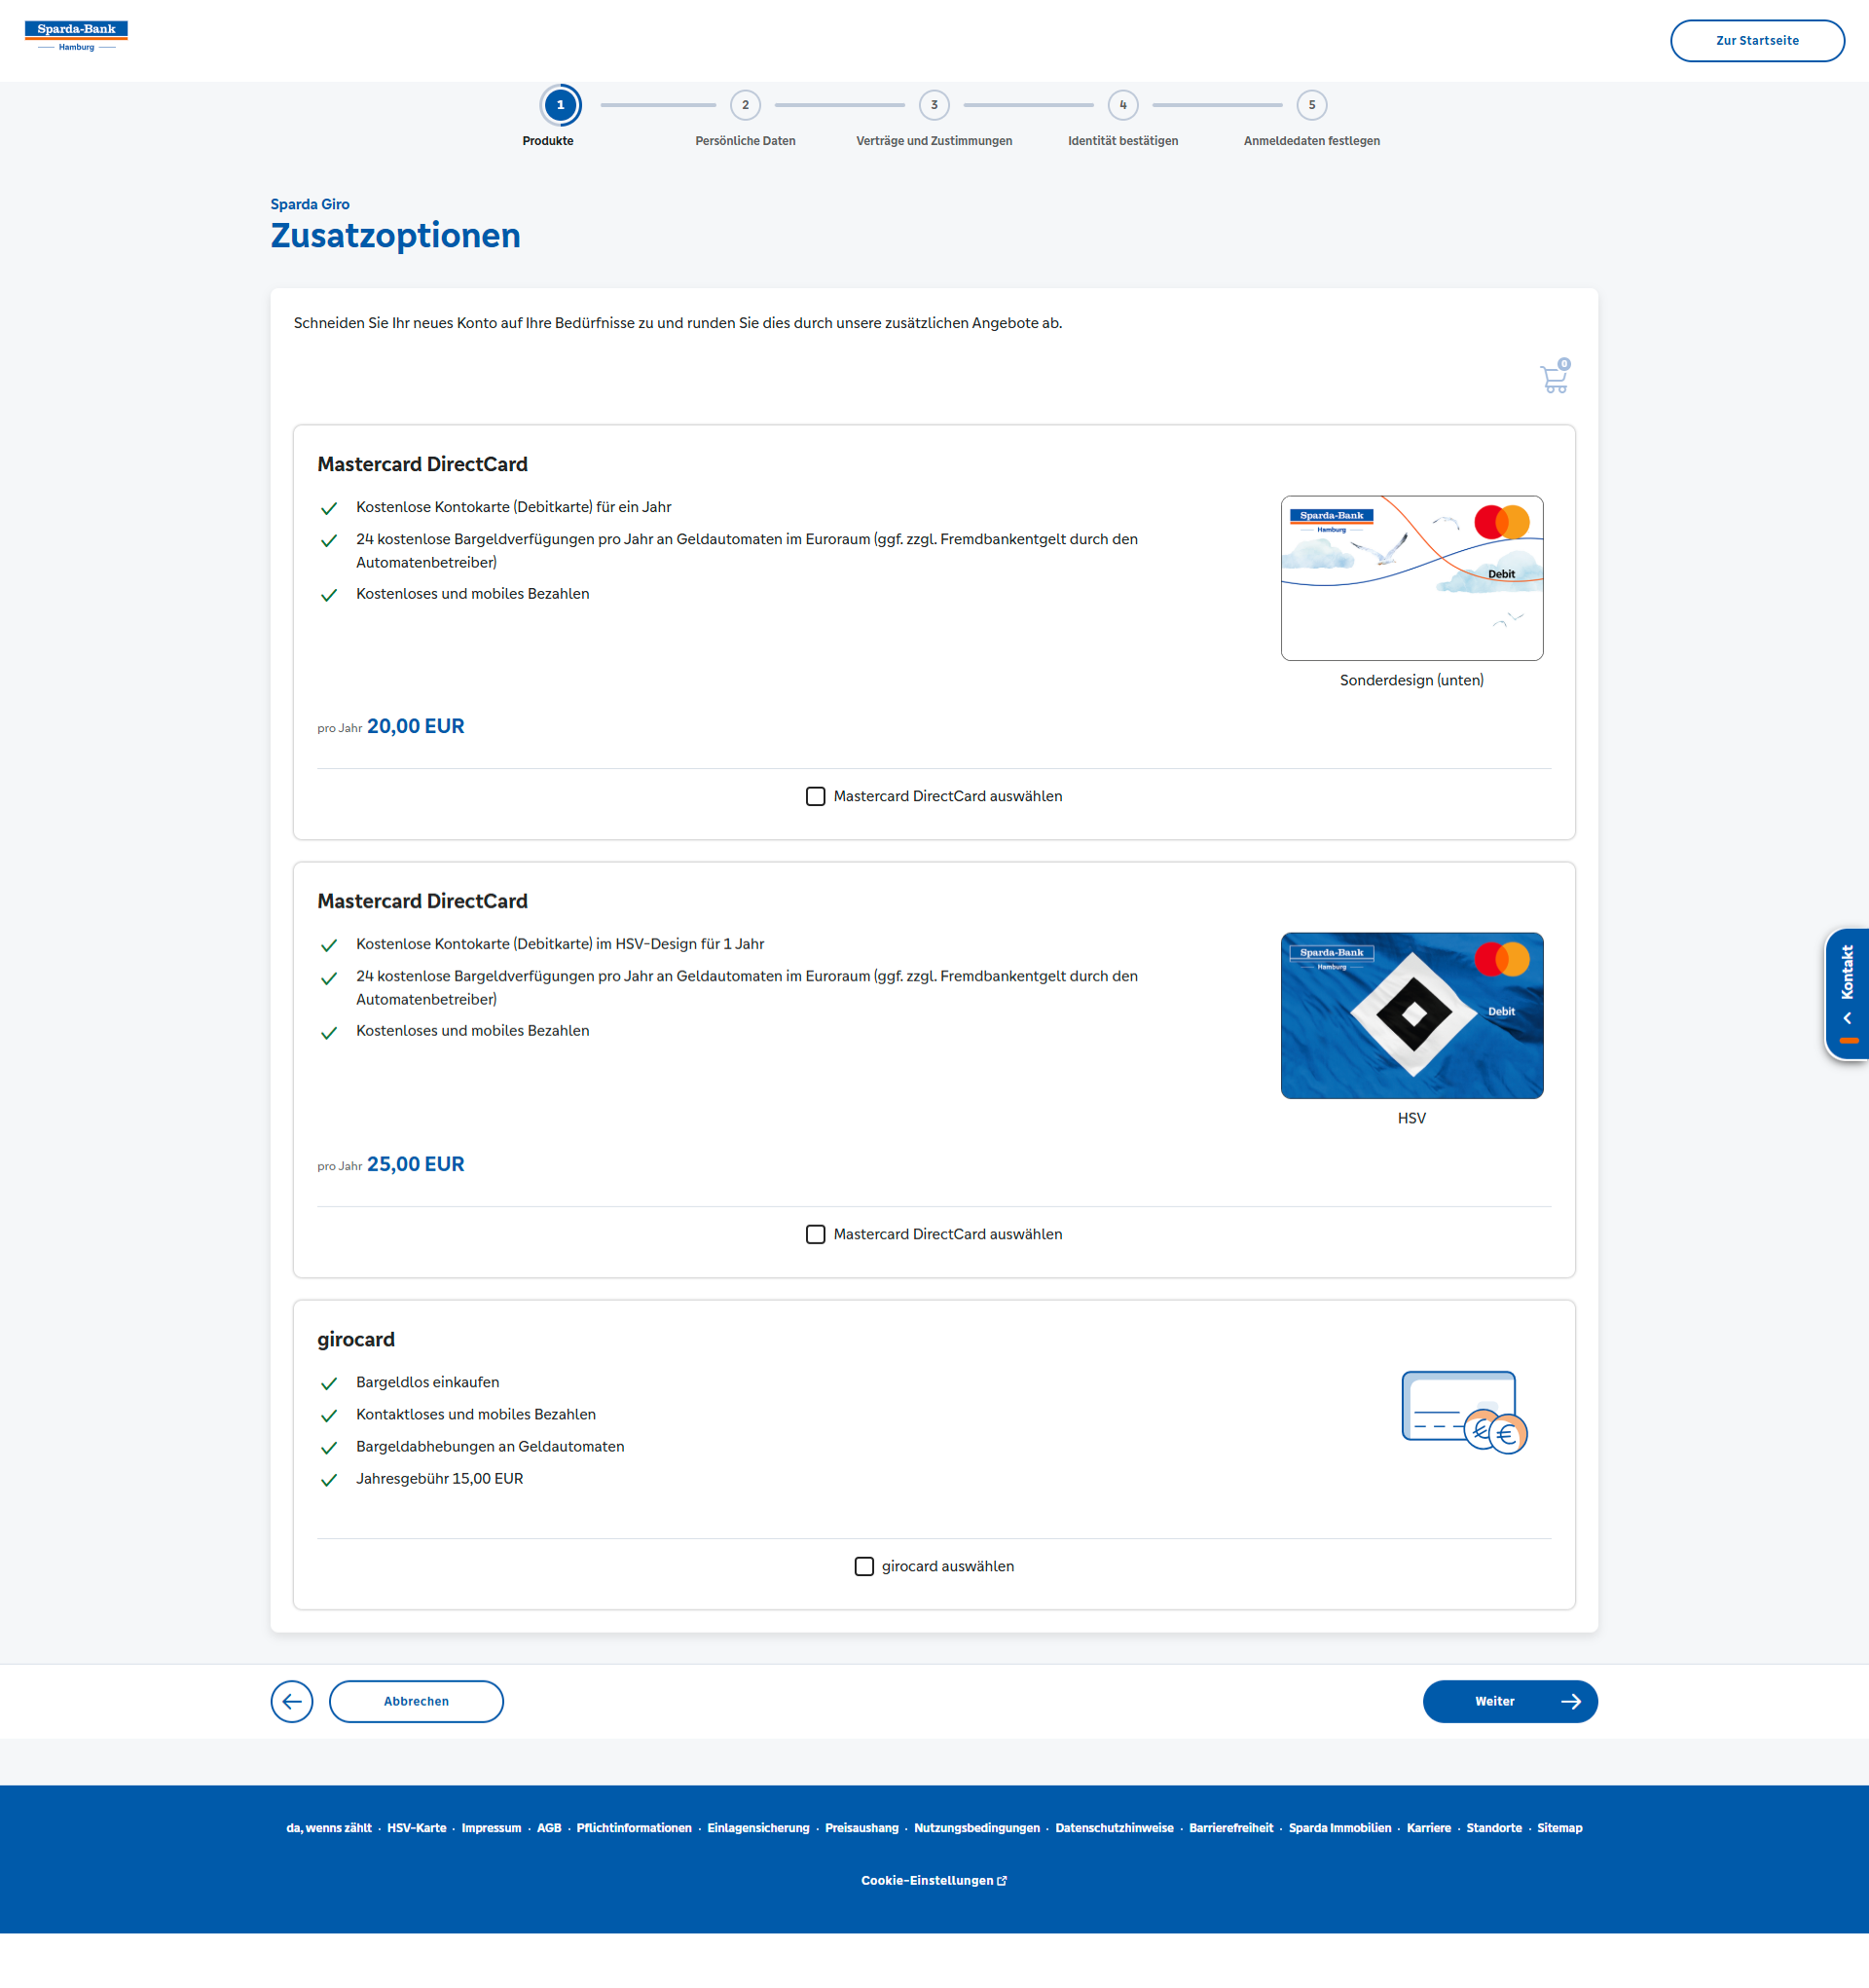This screenshot has width=1869, height=1988.
Task: Click step 4 Identität bestätigen circle
Action: point(1122,105)
